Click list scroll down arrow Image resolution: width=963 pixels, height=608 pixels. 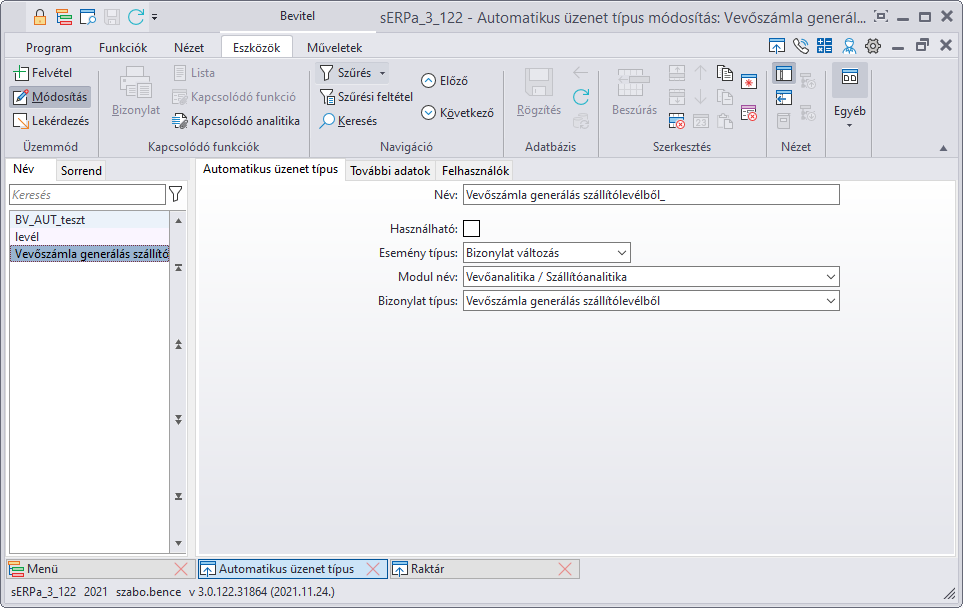(179, 544)
